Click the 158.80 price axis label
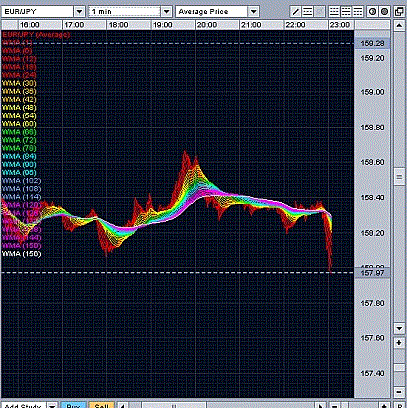The image size is (410, 408). pos(372,127)
